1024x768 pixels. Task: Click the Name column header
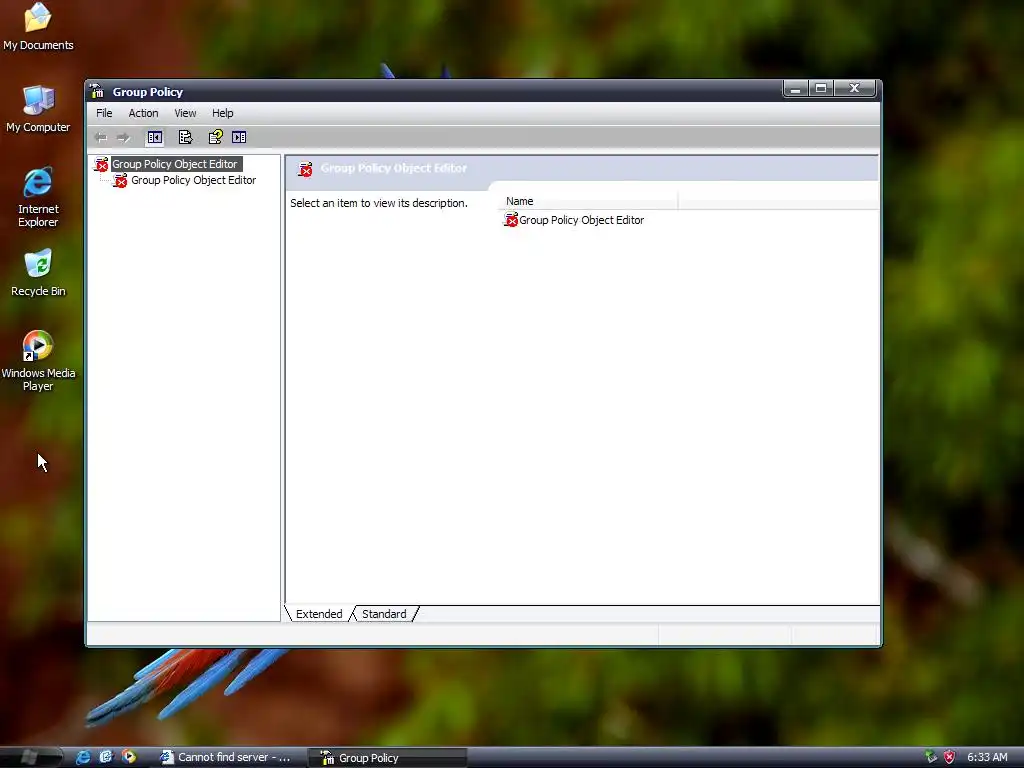(x=588, y=201)
